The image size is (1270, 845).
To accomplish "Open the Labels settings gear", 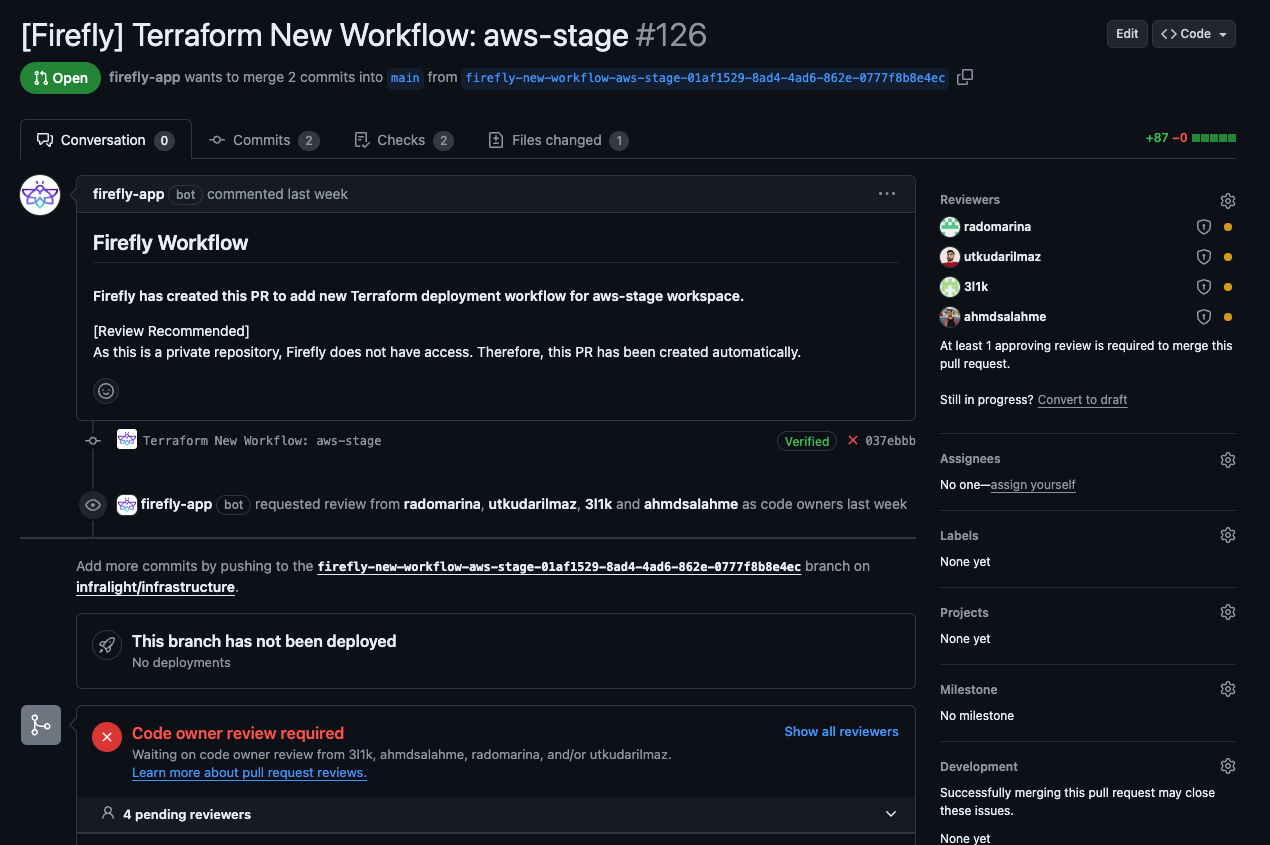I will (1228, 535).
